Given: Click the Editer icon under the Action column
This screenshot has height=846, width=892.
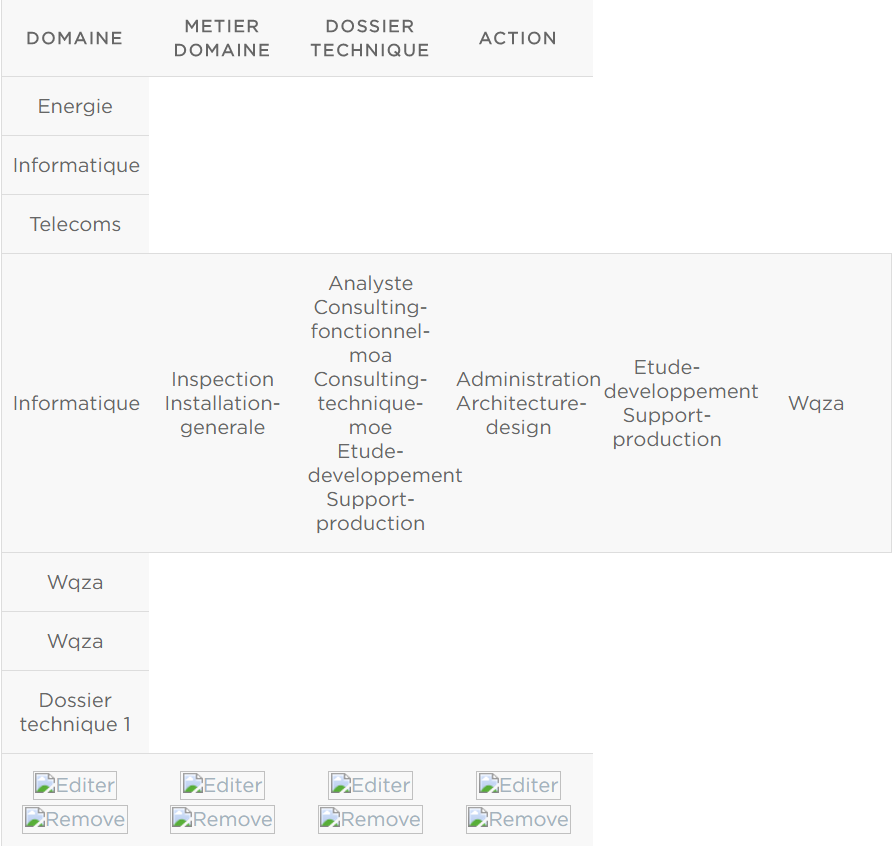Looking at the screenshot, I should pos(518,785).
